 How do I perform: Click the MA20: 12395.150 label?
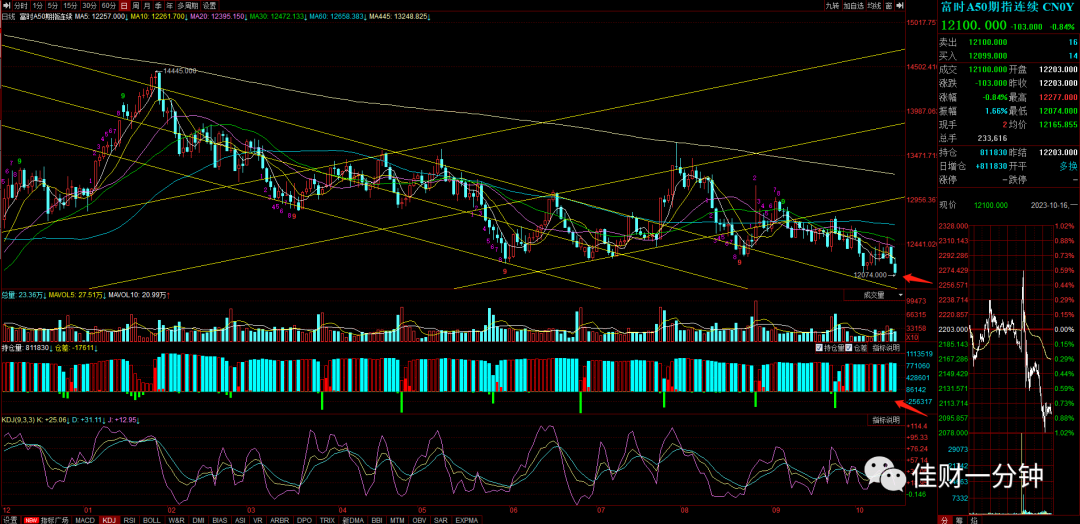pos(219,16)
